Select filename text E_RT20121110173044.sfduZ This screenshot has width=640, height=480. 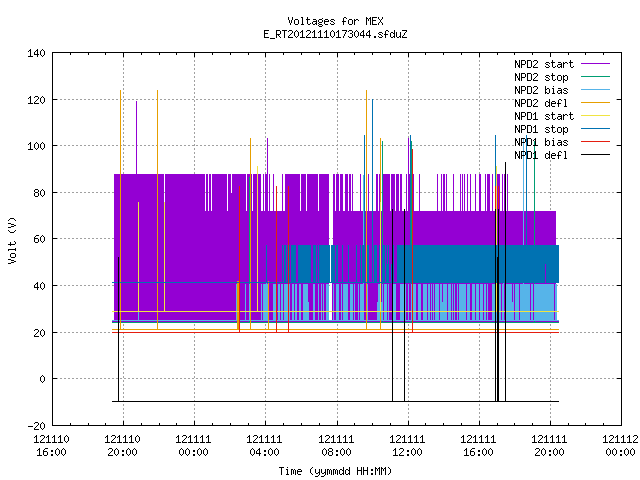pos(335,34)
